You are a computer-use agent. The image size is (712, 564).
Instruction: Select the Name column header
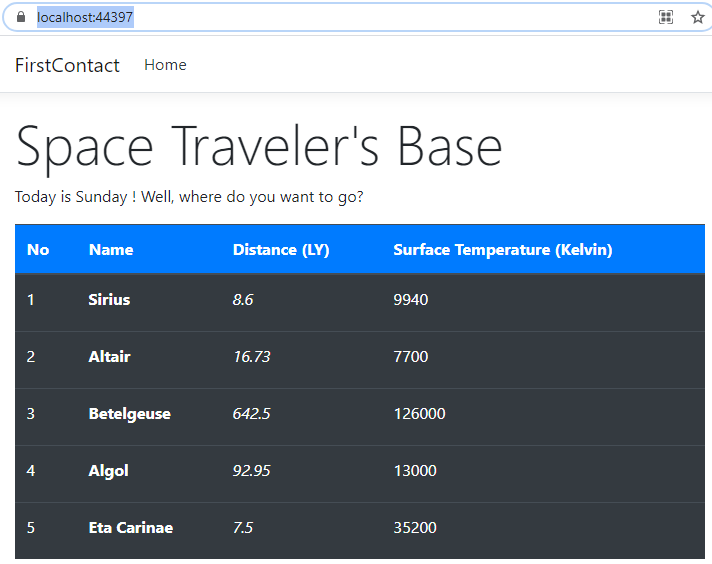pos(111,250)
